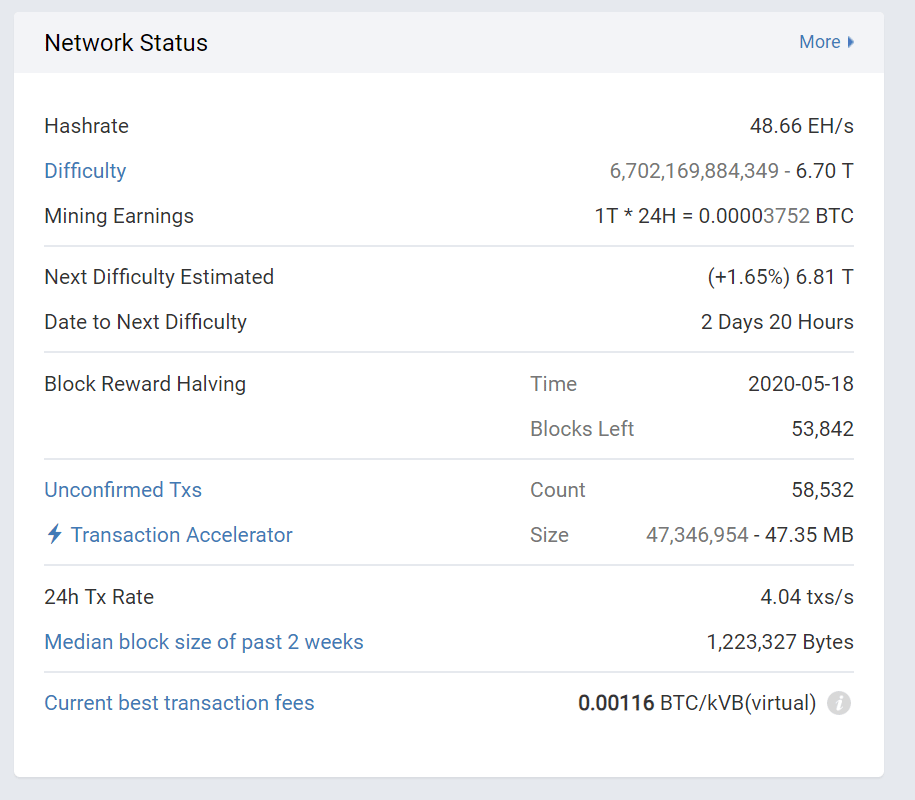Open Median block size of past 2 weeks

click(204, 642)
